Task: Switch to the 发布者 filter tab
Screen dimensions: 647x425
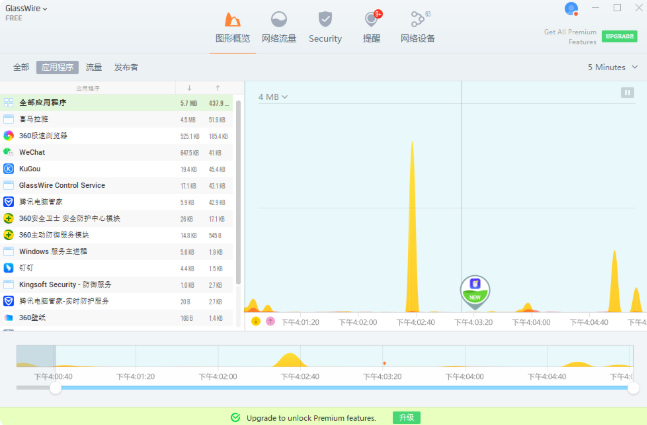Action: click(x=126, y=67)
